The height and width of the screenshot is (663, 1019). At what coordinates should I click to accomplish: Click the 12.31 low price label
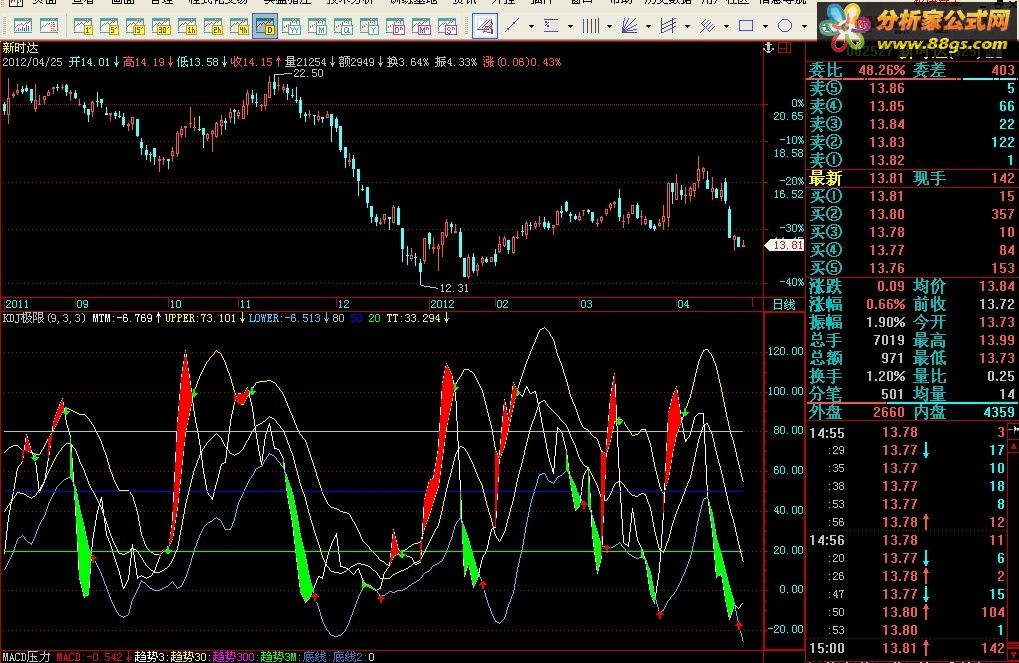click(454, 288)
